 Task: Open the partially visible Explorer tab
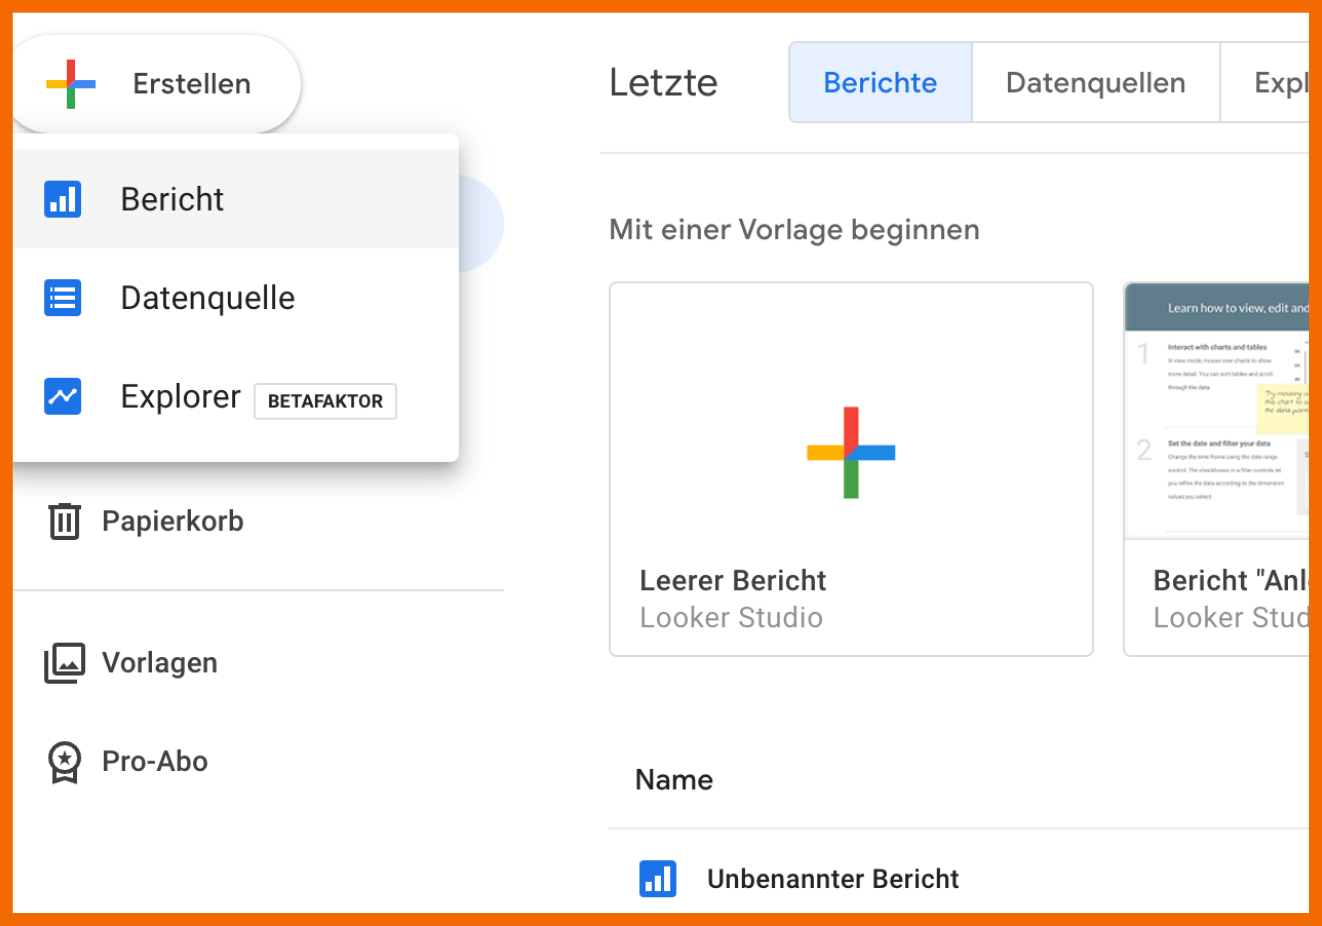click(x=1278, y=83)
